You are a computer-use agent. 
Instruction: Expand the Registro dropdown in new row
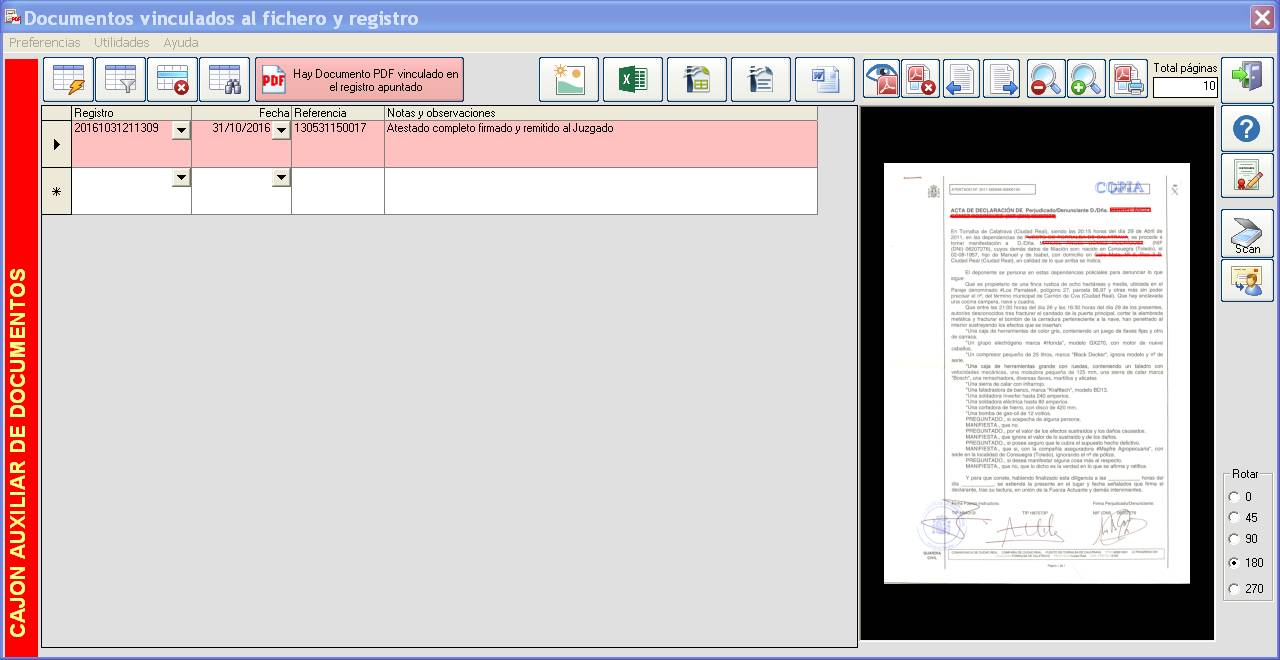pyautogui.click(x=181, y=177)
